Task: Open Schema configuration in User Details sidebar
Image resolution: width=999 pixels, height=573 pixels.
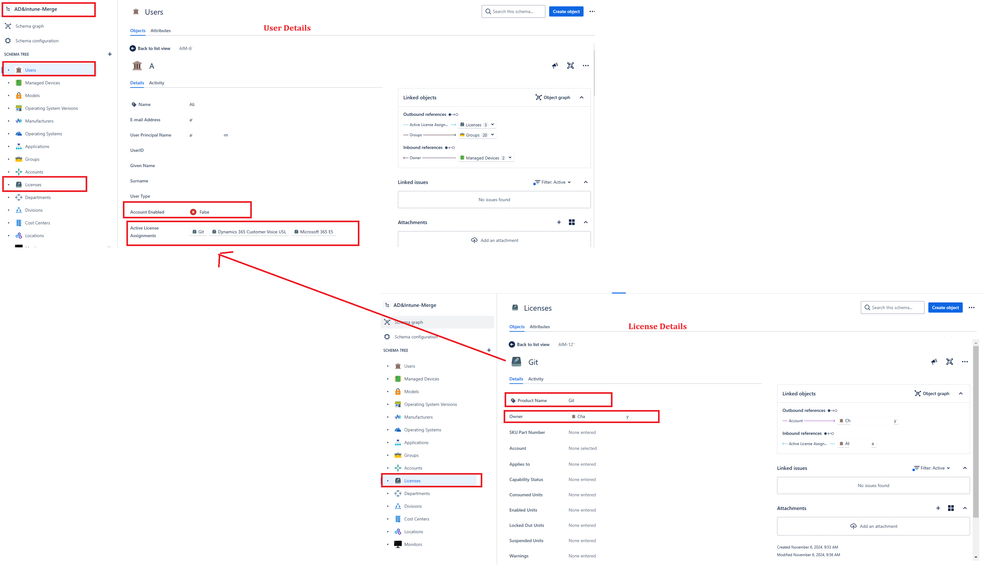Action: pyautogui.click(x=36, y=41)
